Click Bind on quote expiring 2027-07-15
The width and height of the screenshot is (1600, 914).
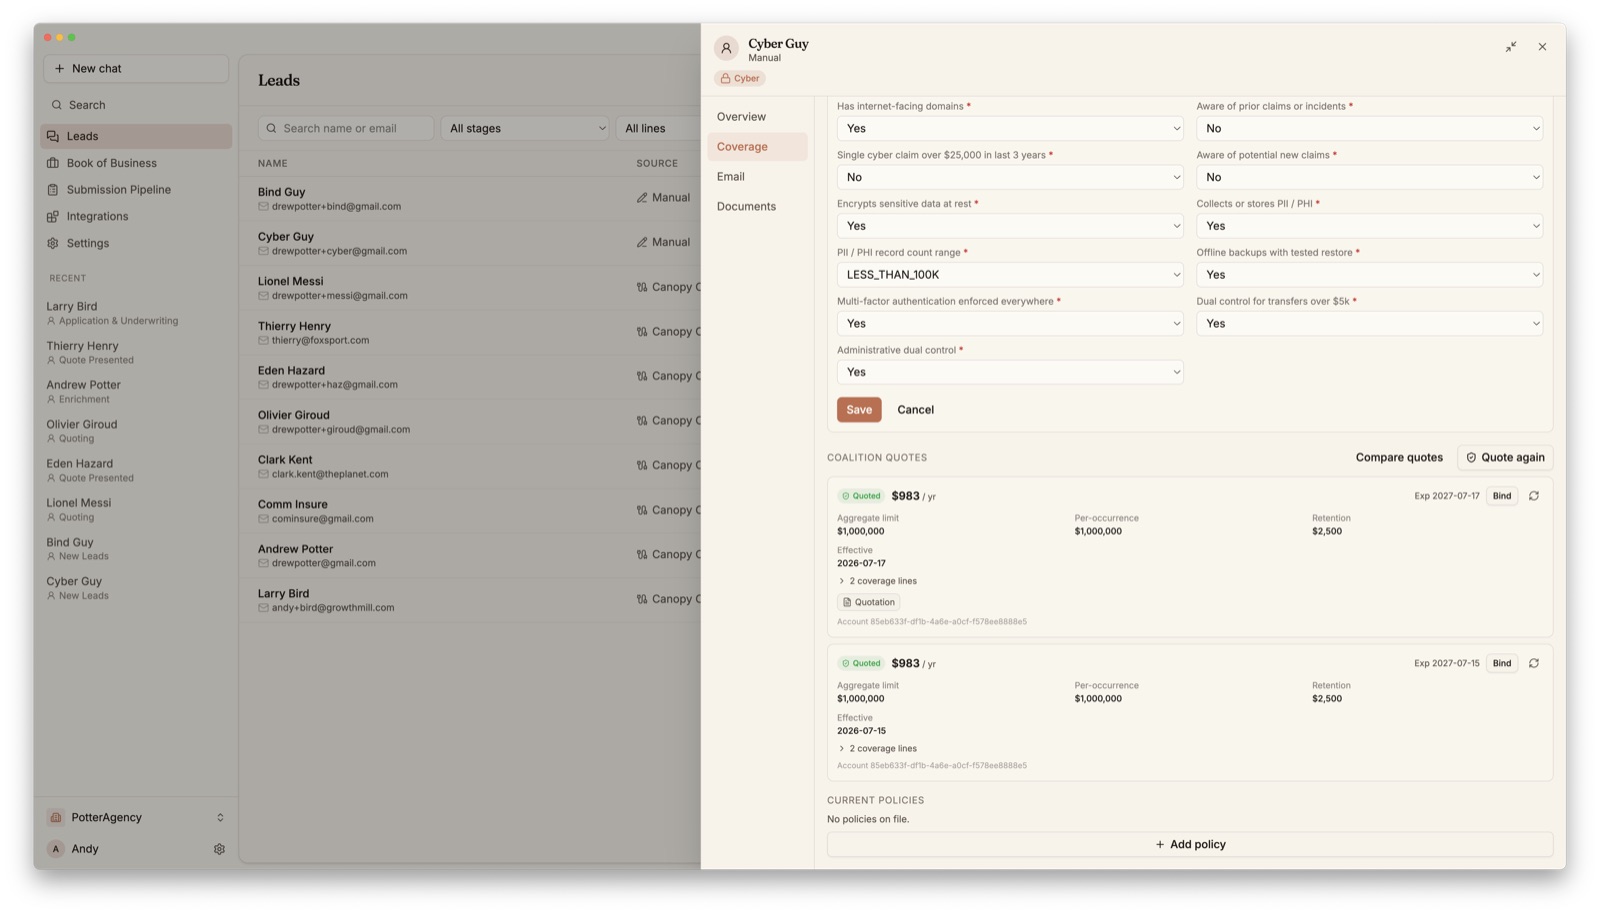pyautogui.click(x=1502, y=663)
